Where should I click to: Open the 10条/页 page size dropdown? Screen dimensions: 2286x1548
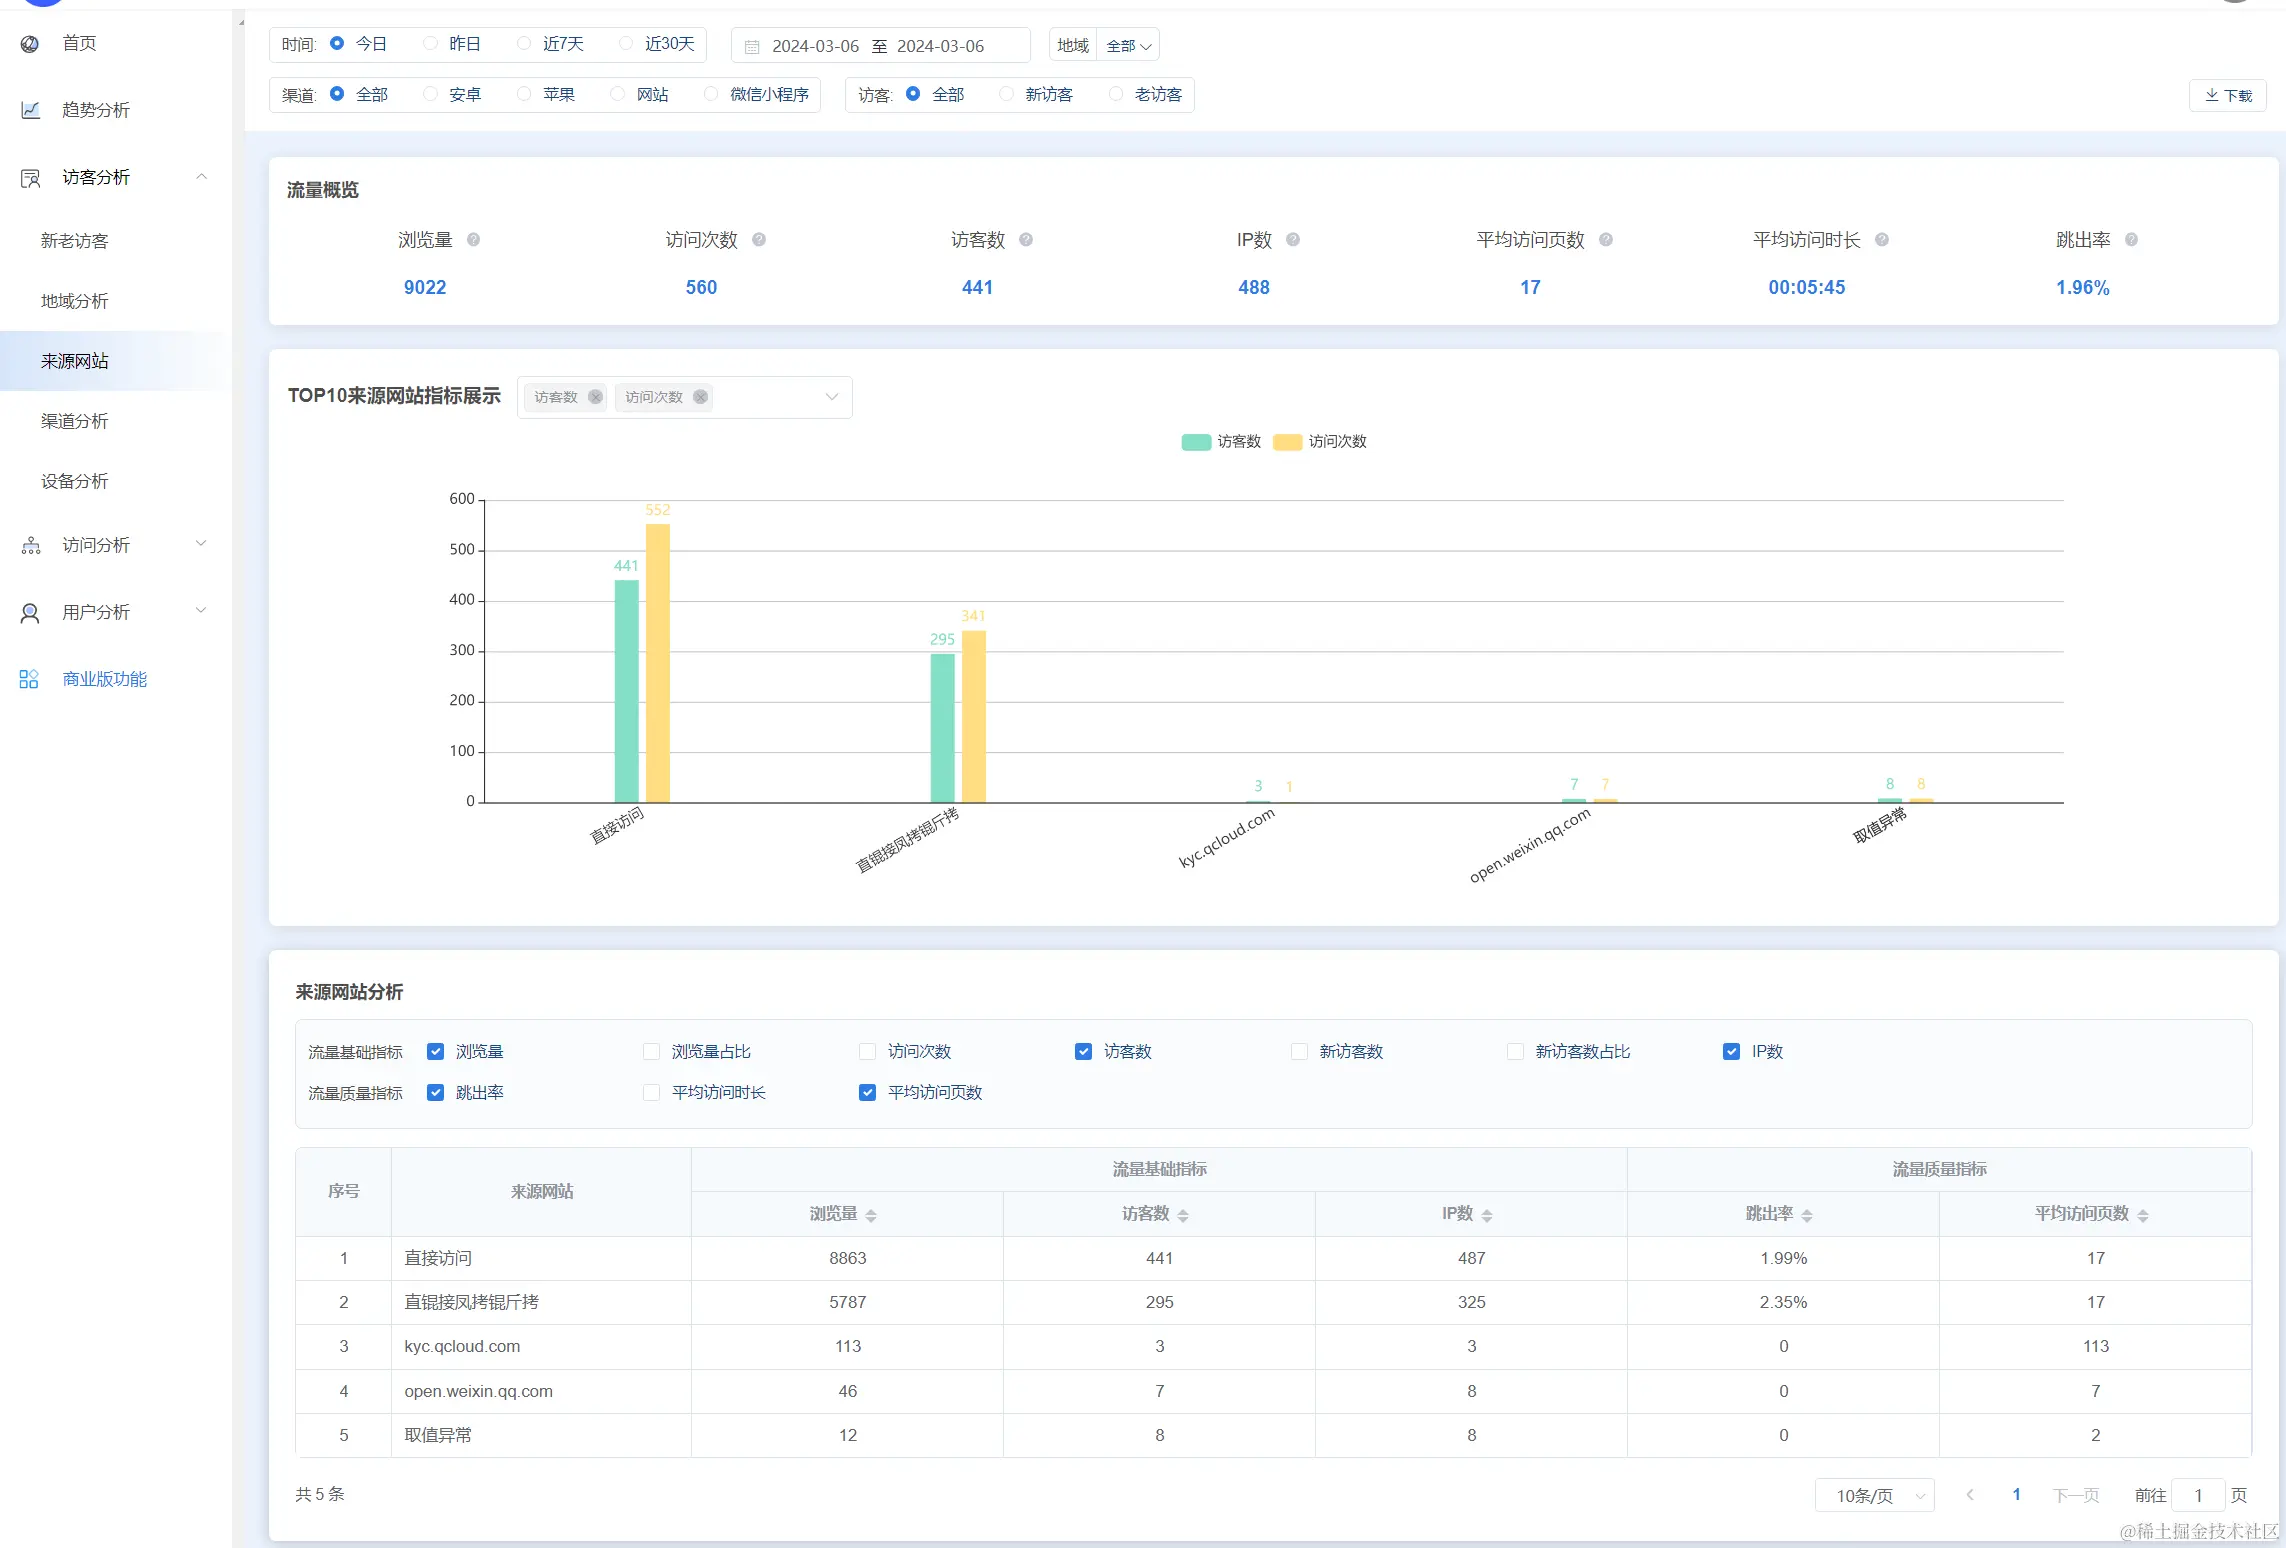pos(1875,1496)
